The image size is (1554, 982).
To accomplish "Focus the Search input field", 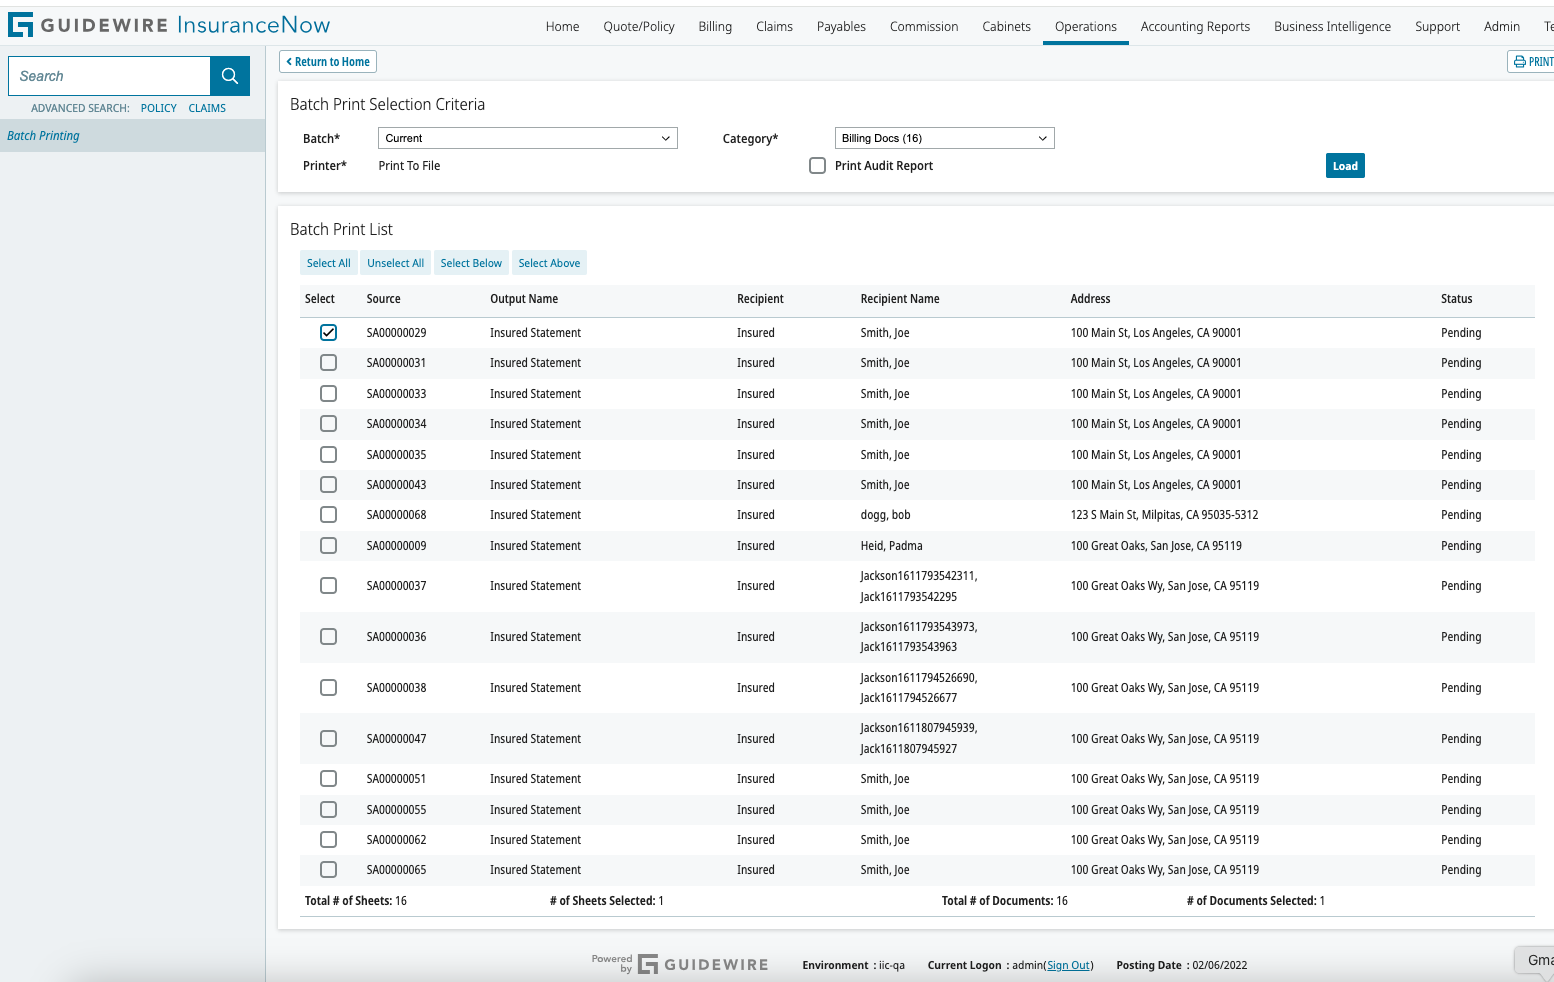I will click(110, 76).
